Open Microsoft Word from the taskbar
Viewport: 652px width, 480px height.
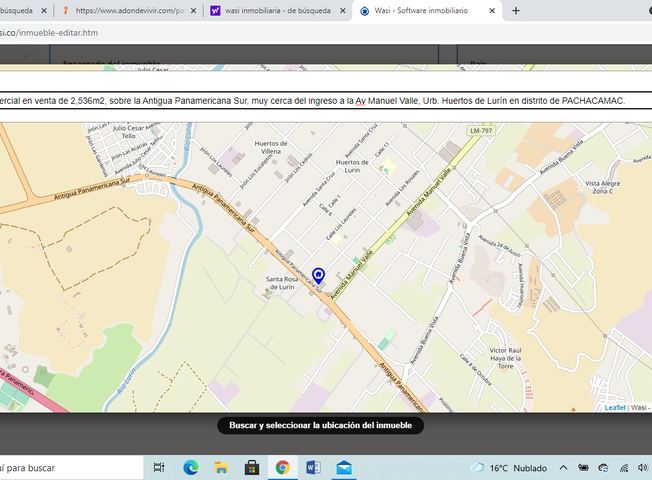click(x=313, y=468)
